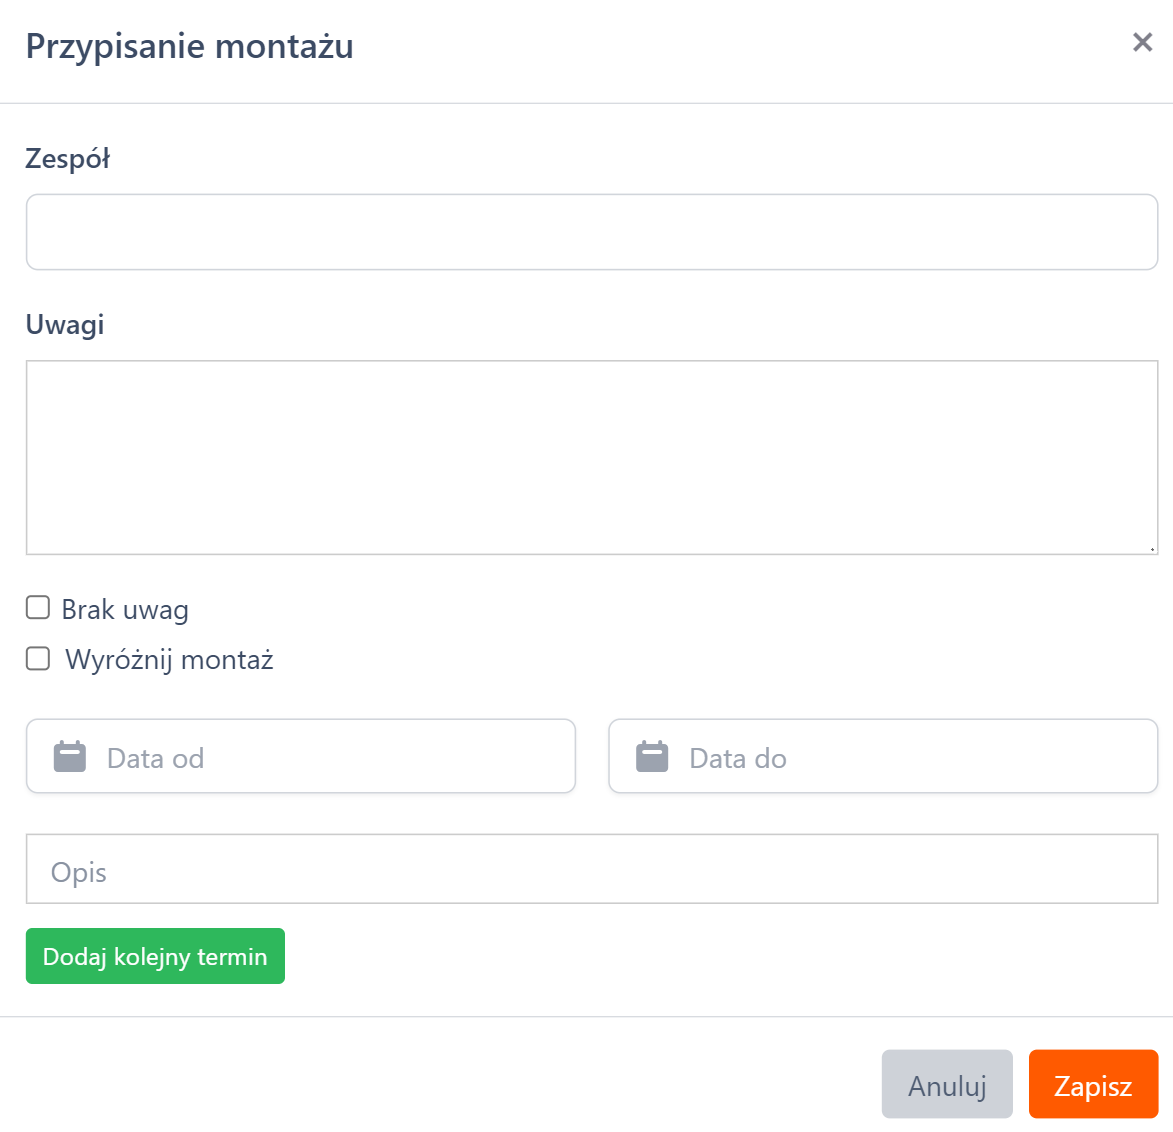Click the Uwagi field label
Screen dimensions: 1173x1132
pyautogui.click(x=65, y=324)
